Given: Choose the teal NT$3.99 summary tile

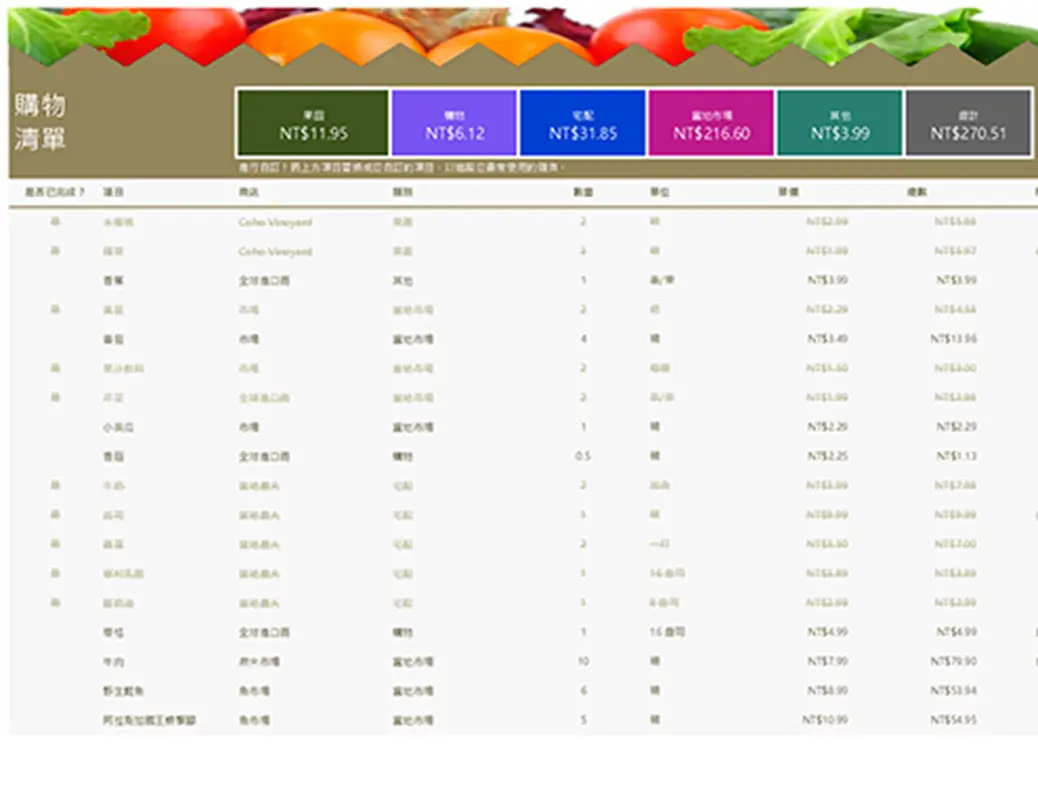Looking at the screenshot, I should coord(839,123).
